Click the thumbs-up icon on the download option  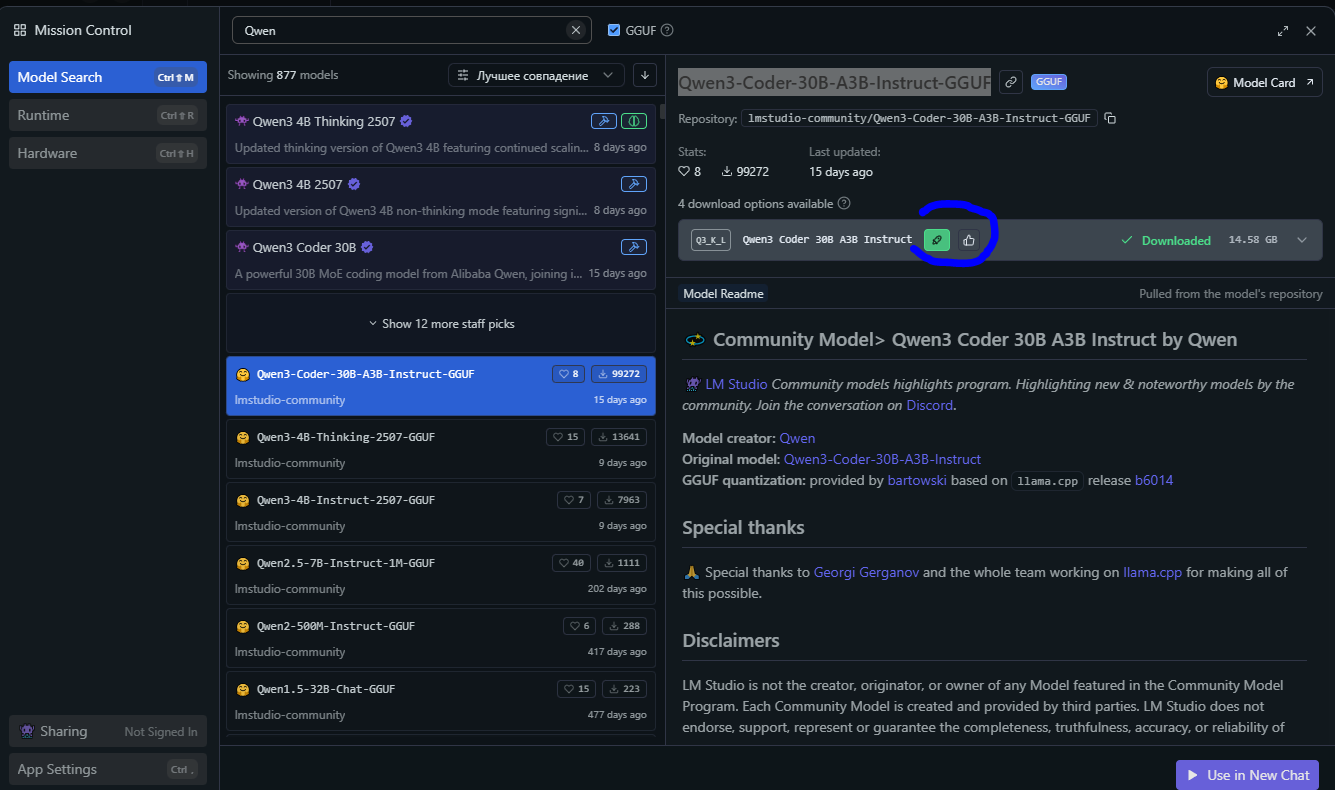[968, 240]
